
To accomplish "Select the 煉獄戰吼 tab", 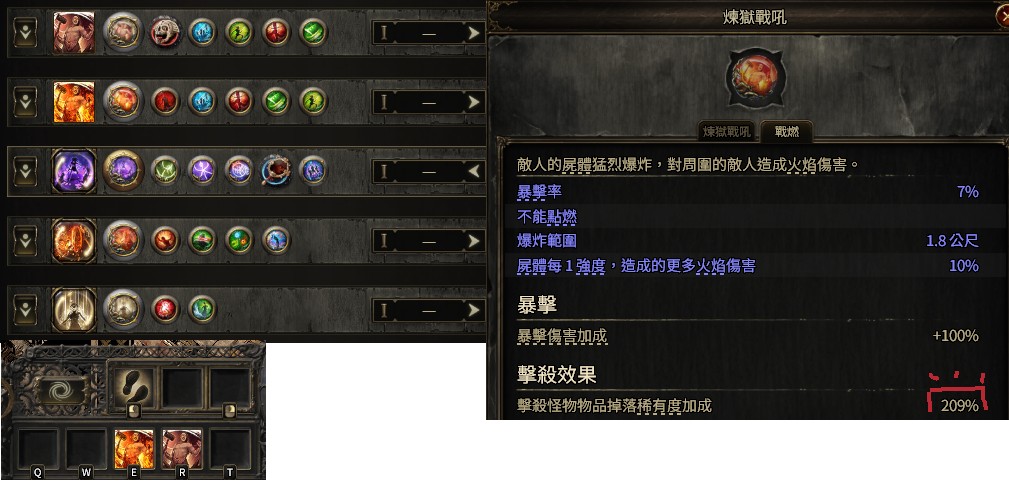I will pos(727,132).
